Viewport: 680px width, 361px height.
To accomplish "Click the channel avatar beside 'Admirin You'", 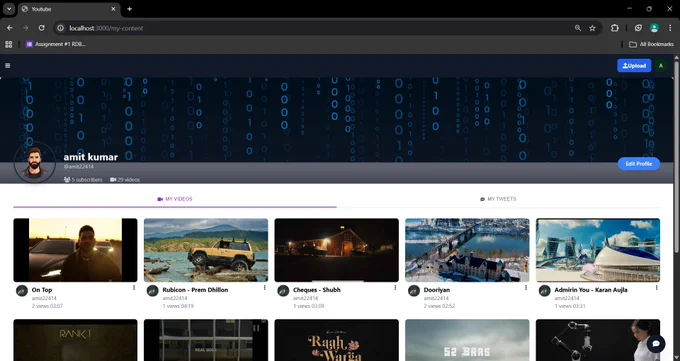I will (x=544, y=291).
